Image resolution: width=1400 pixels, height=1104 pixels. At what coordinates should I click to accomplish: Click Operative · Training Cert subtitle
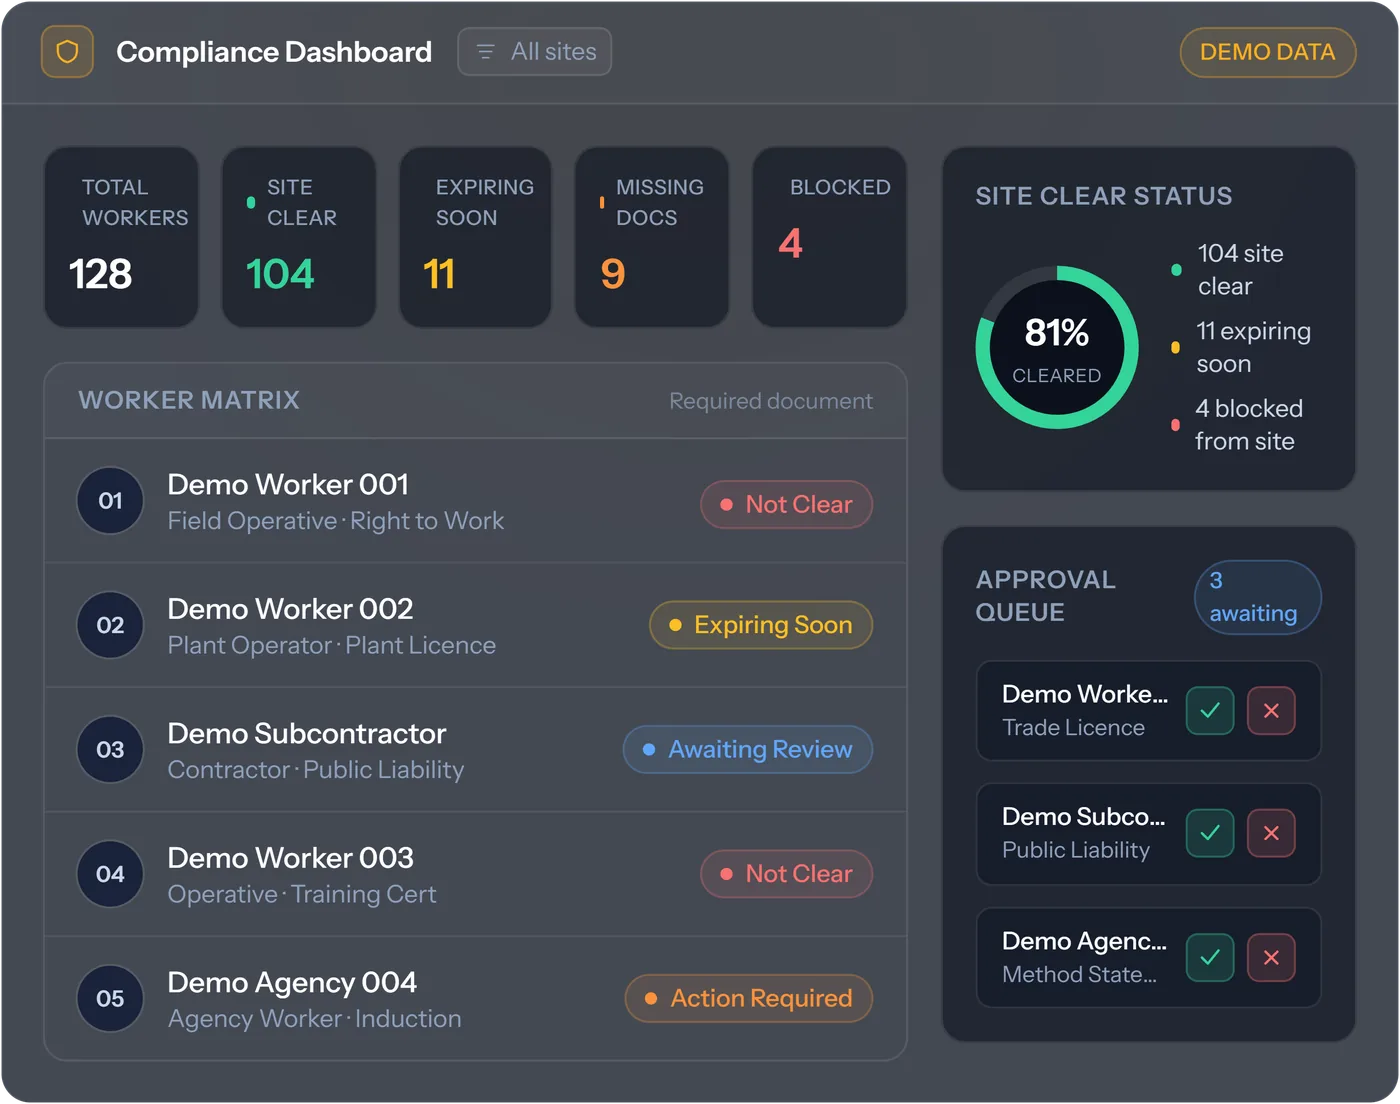(302, 894)
